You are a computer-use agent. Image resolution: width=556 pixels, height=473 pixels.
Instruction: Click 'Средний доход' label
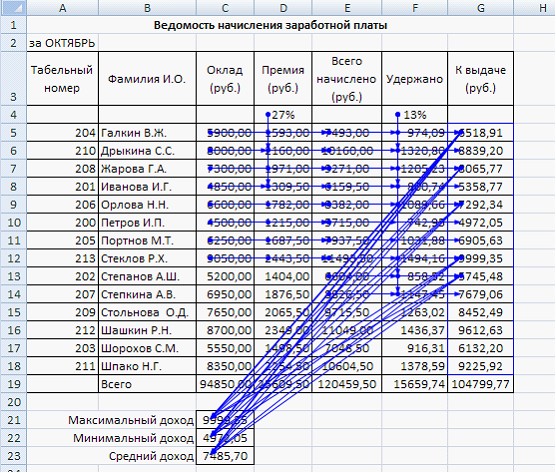pos(151,456)
